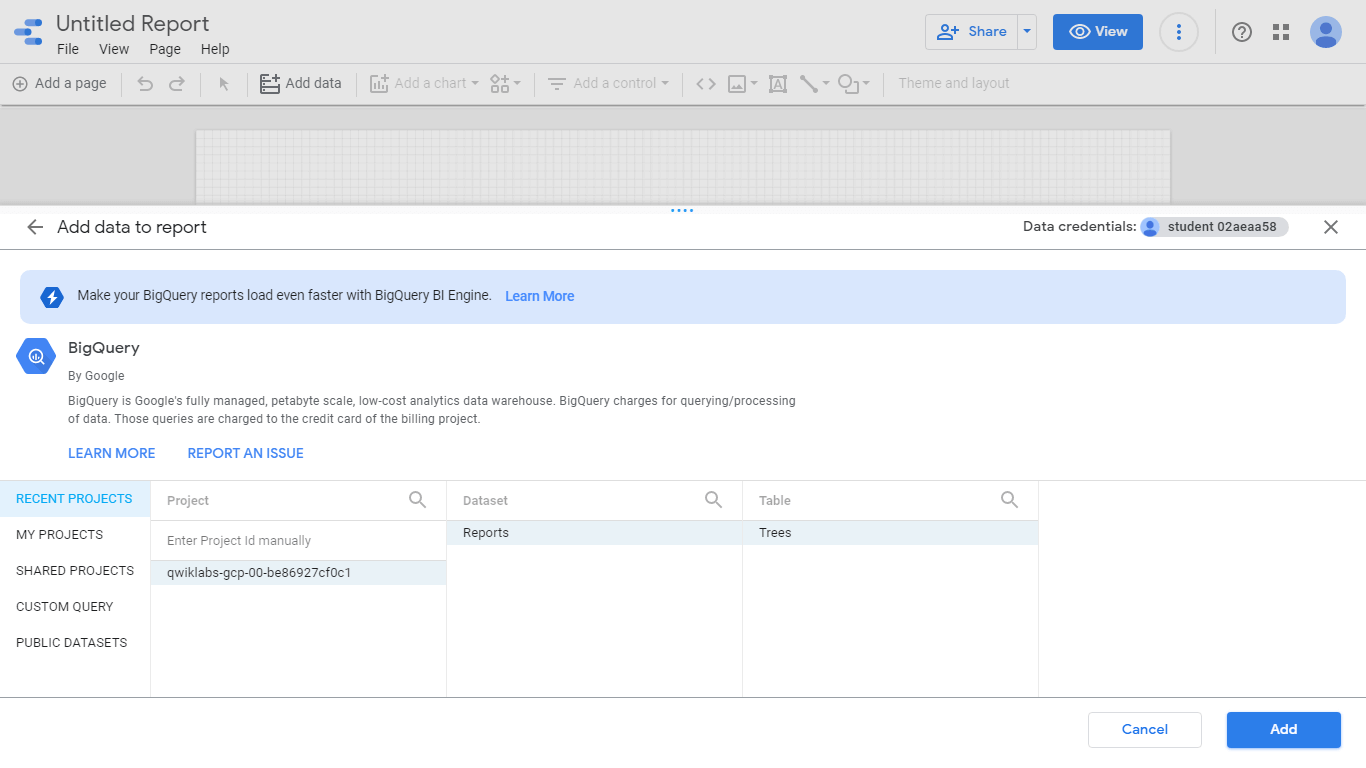
Task: Open the Help menu
Action: [215, 49]
